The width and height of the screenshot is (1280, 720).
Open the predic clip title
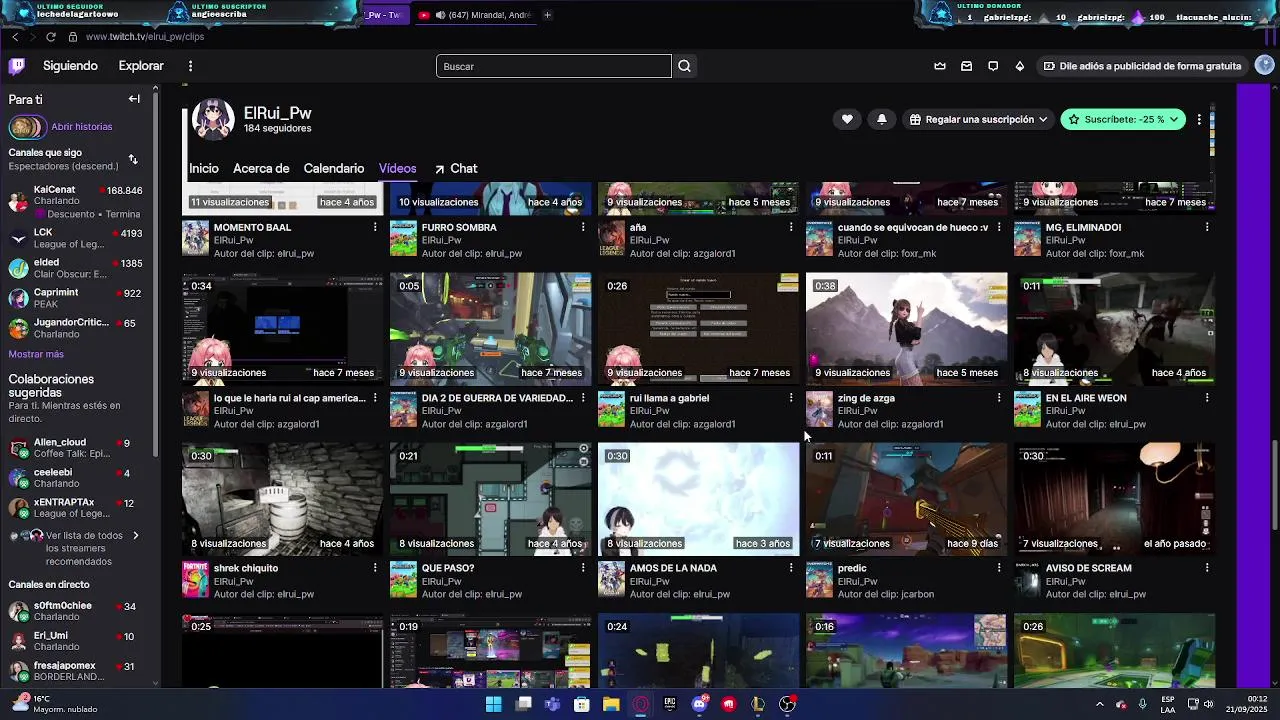(852, 568)
